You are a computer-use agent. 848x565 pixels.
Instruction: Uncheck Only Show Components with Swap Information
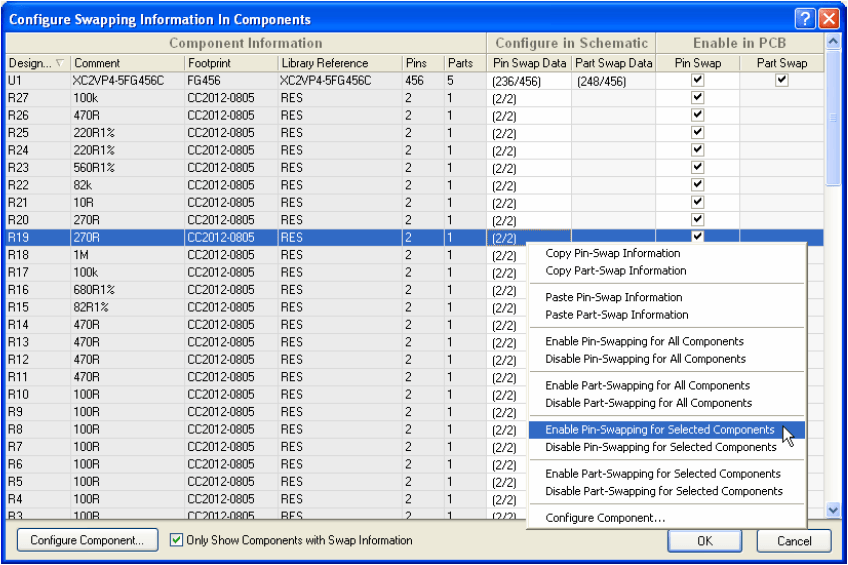(176, 540)
